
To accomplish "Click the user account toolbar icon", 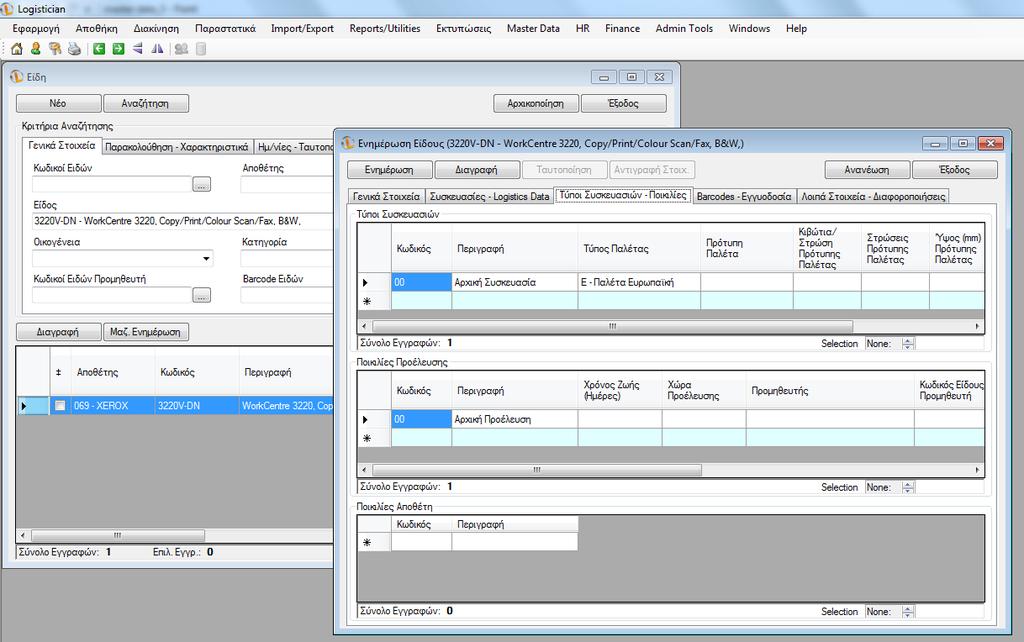I will 35,49.
